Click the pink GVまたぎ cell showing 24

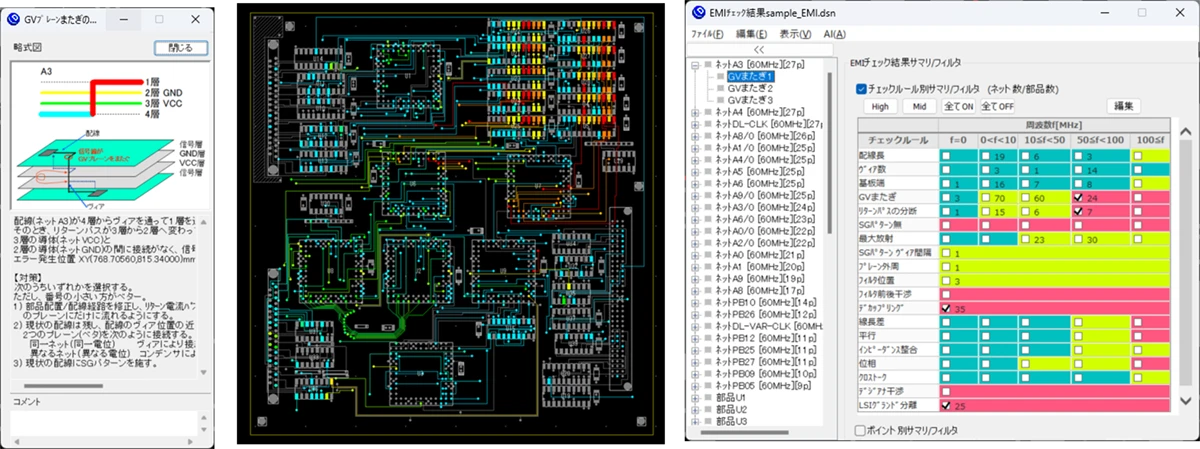click(x=1098, y=198)
